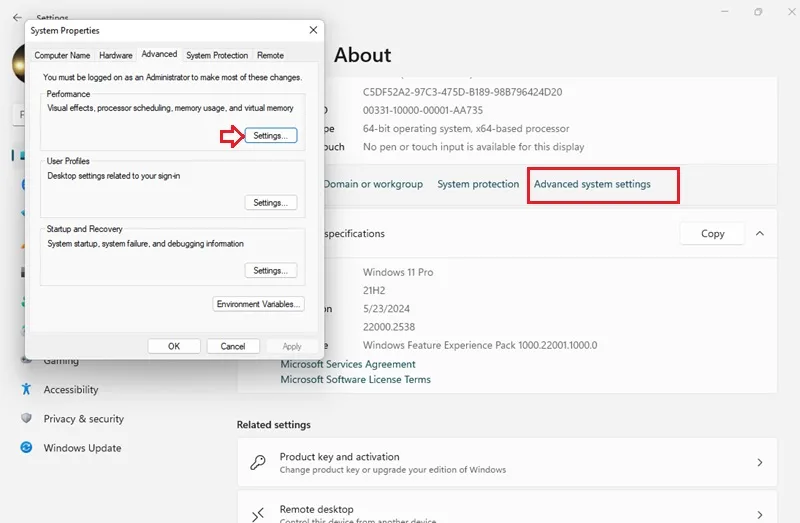800x523 pixels.
Task: Click the Windows Update sync icon
Action: [x=26, y=447]
